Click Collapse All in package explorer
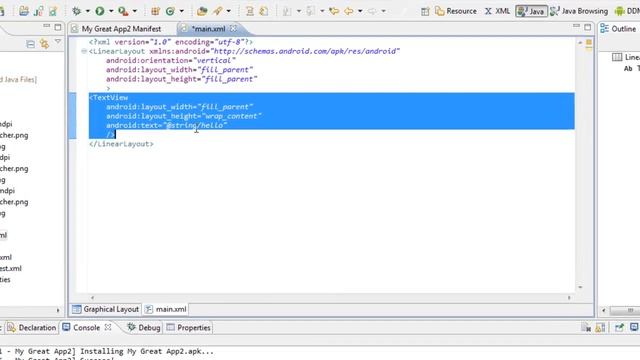 pyautogui.click(x=30, y=44)
